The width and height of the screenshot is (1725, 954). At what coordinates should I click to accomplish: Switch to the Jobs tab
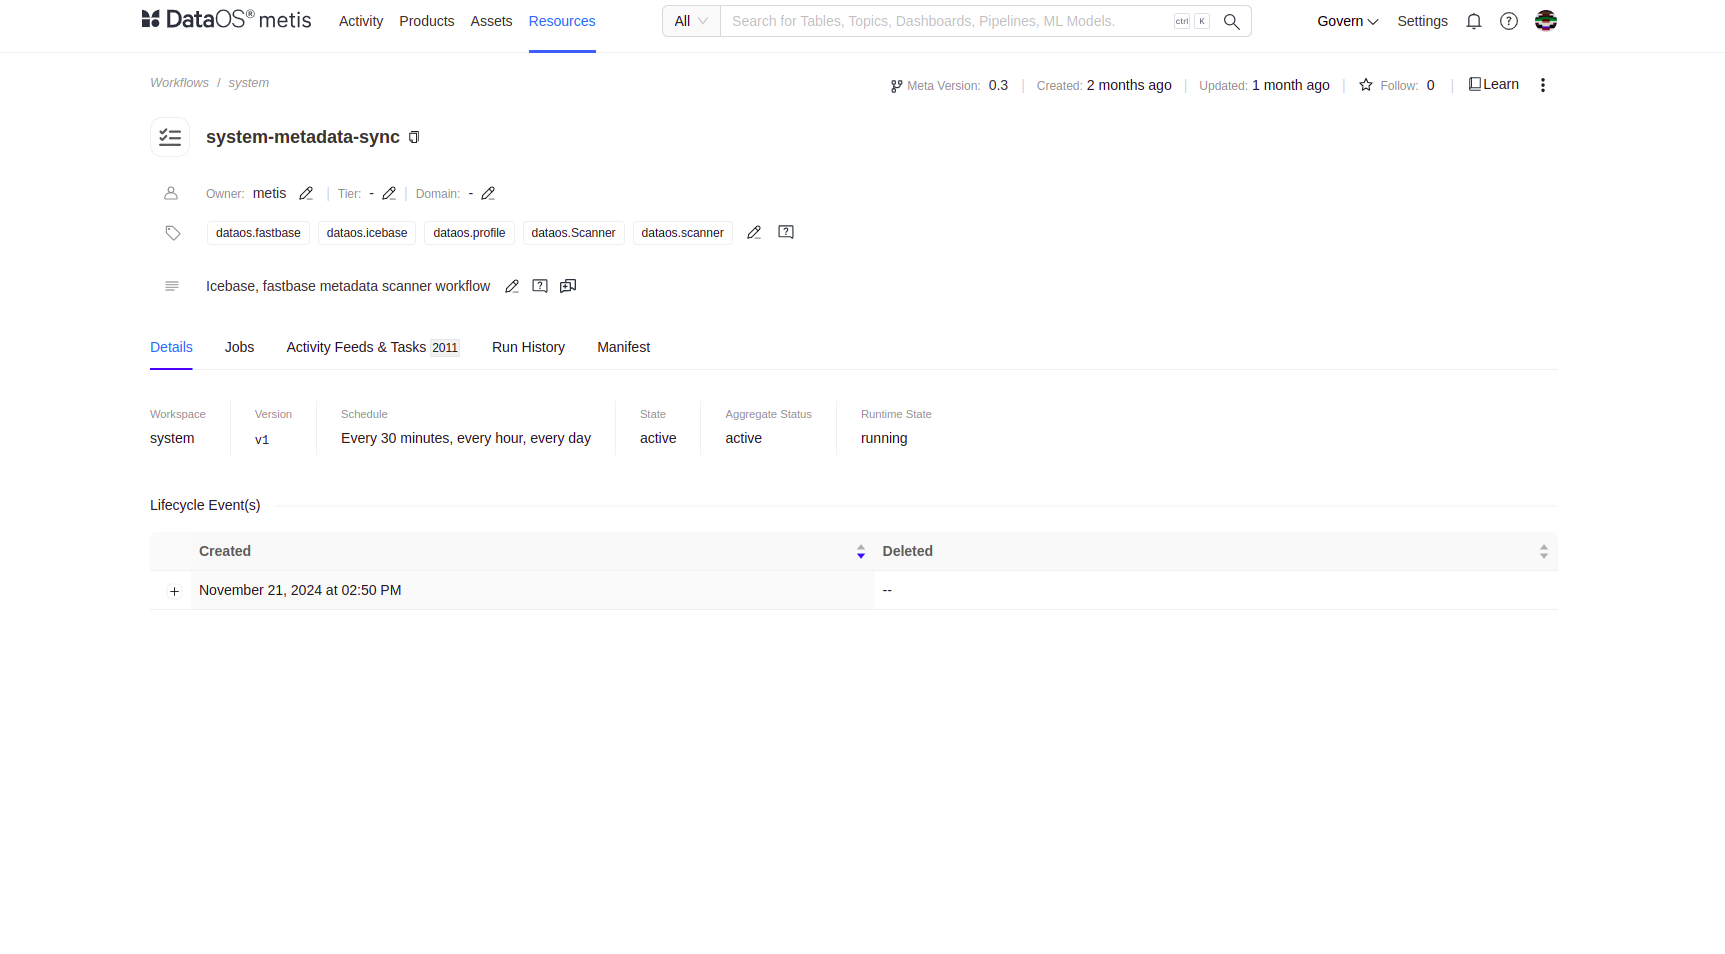240,347
